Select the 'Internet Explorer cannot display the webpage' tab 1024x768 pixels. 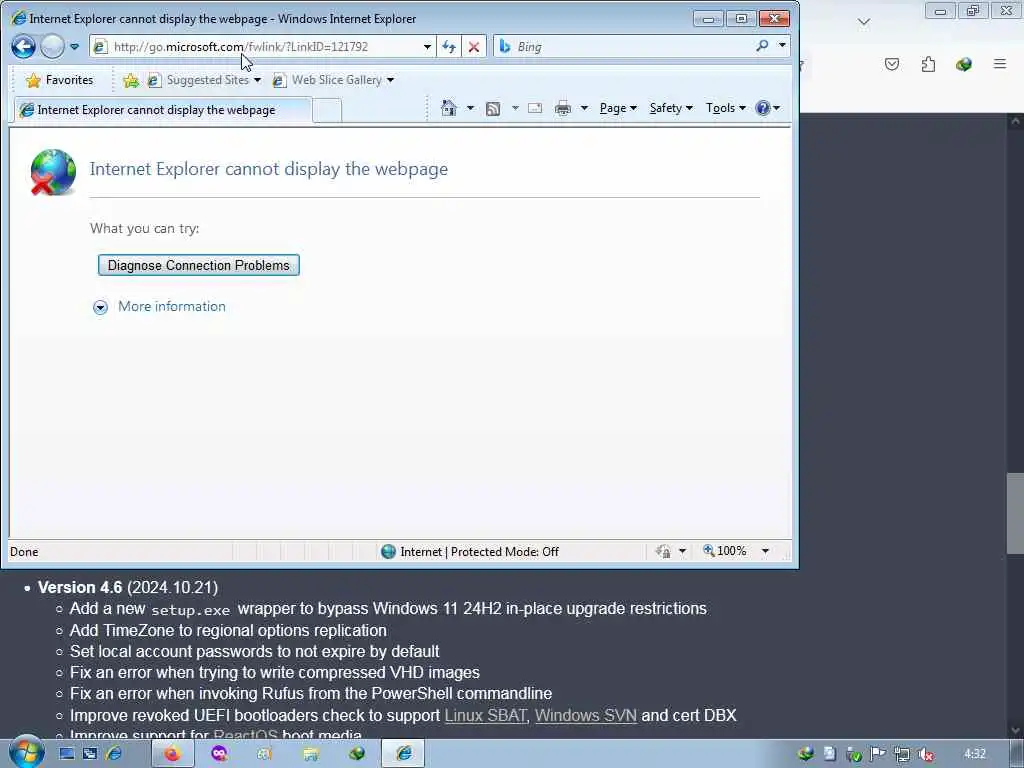pos(162,110)
